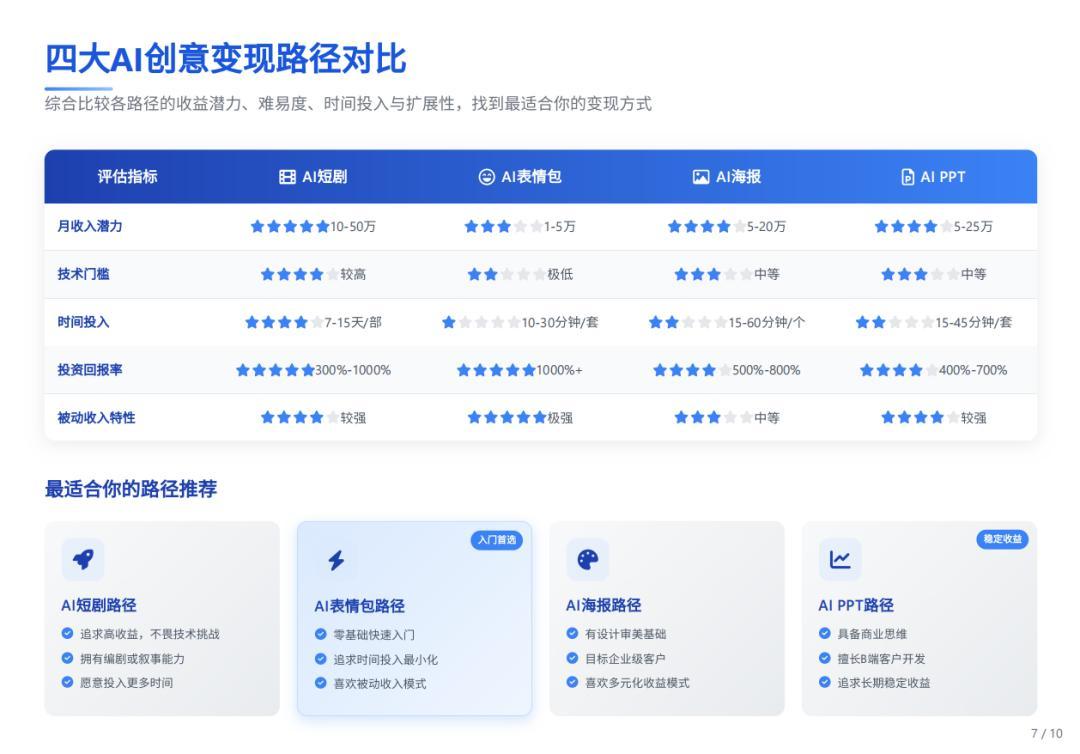Click star rating next to 10-50万
This screenshot has width=1080, height=754.
[290, 227]
